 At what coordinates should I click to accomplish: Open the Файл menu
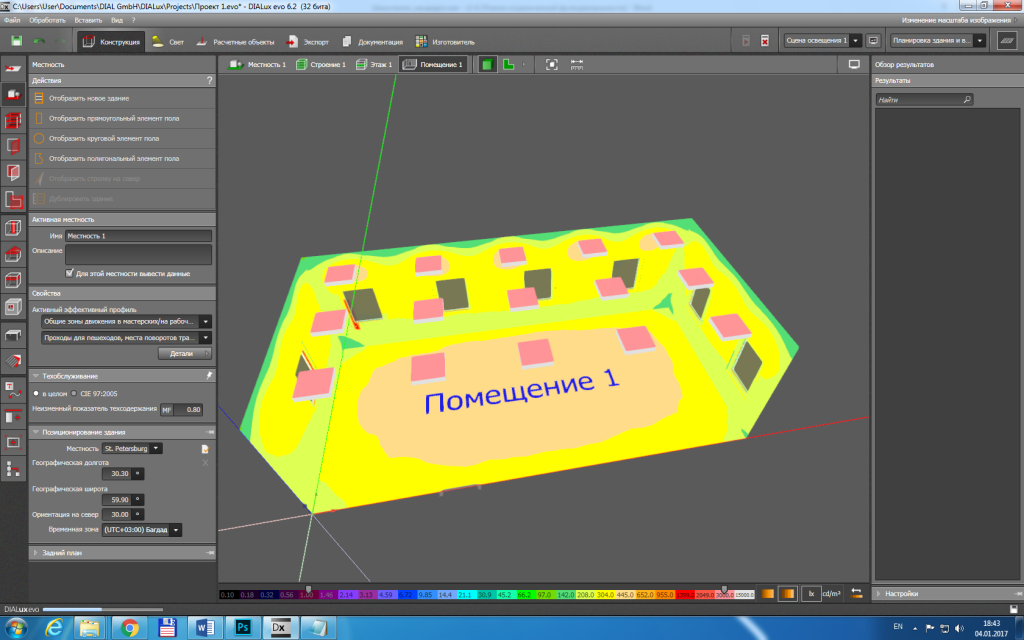[12, 20]
